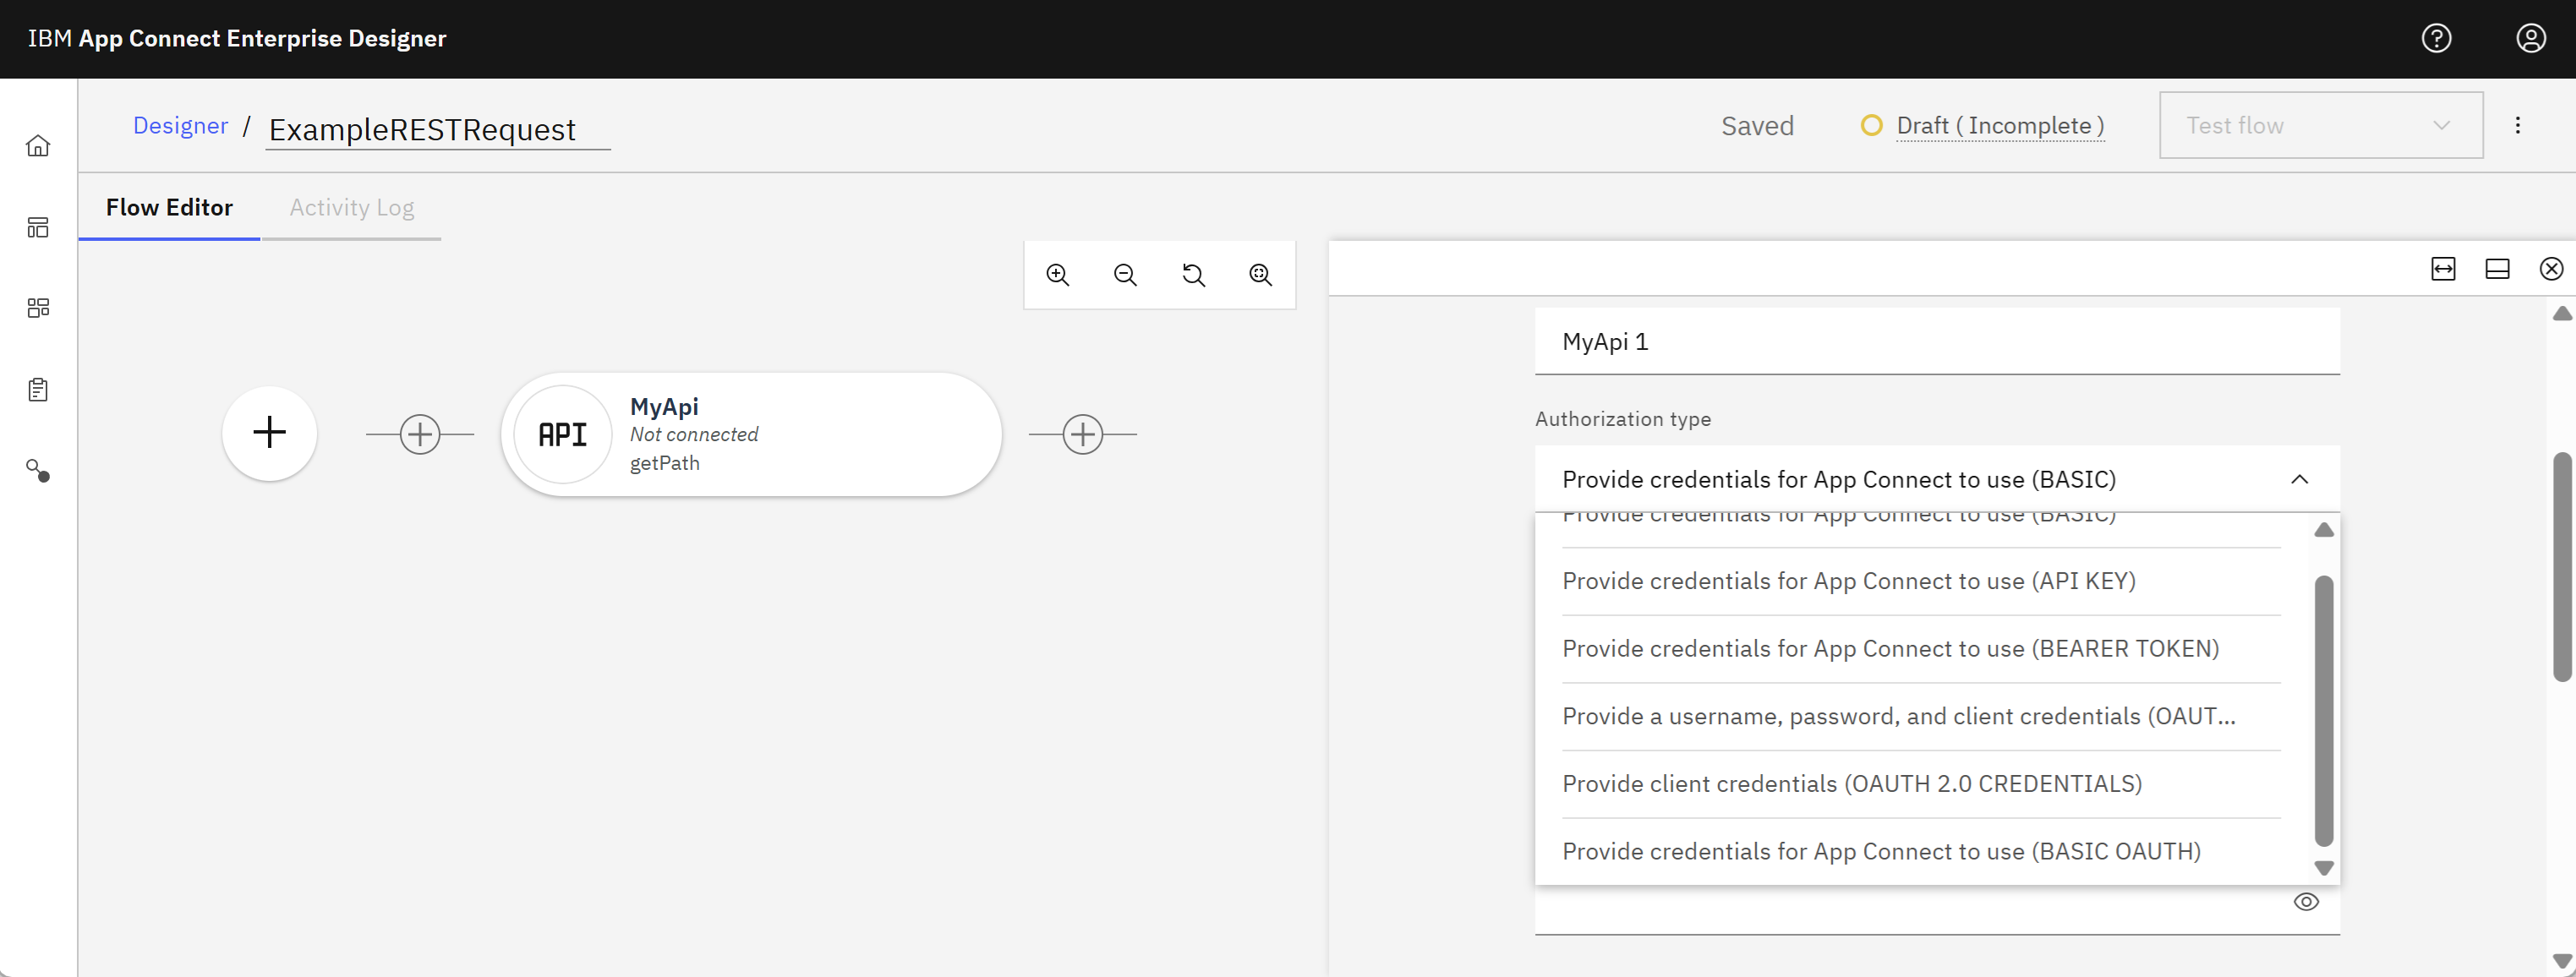2576x977 pixels.
Task: Open the clipboard logs icon in sidebar
Action: 38,390
